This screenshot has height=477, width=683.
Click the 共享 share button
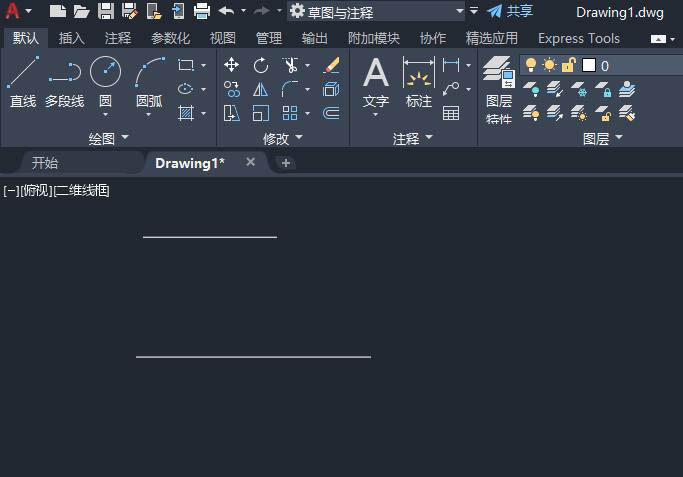[510, 11]
